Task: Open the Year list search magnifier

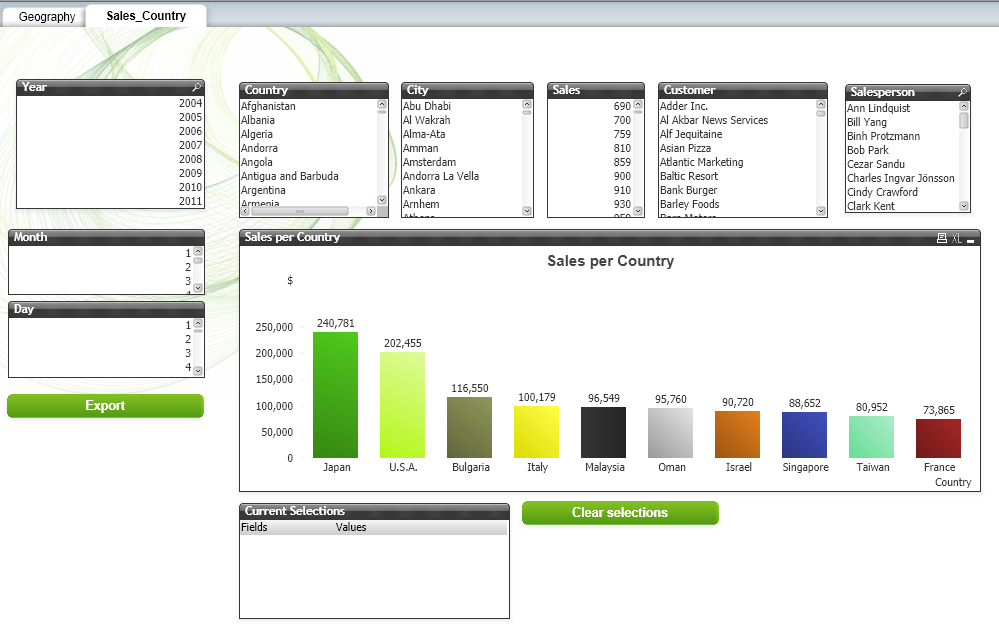Action: (x=198, y=87)
